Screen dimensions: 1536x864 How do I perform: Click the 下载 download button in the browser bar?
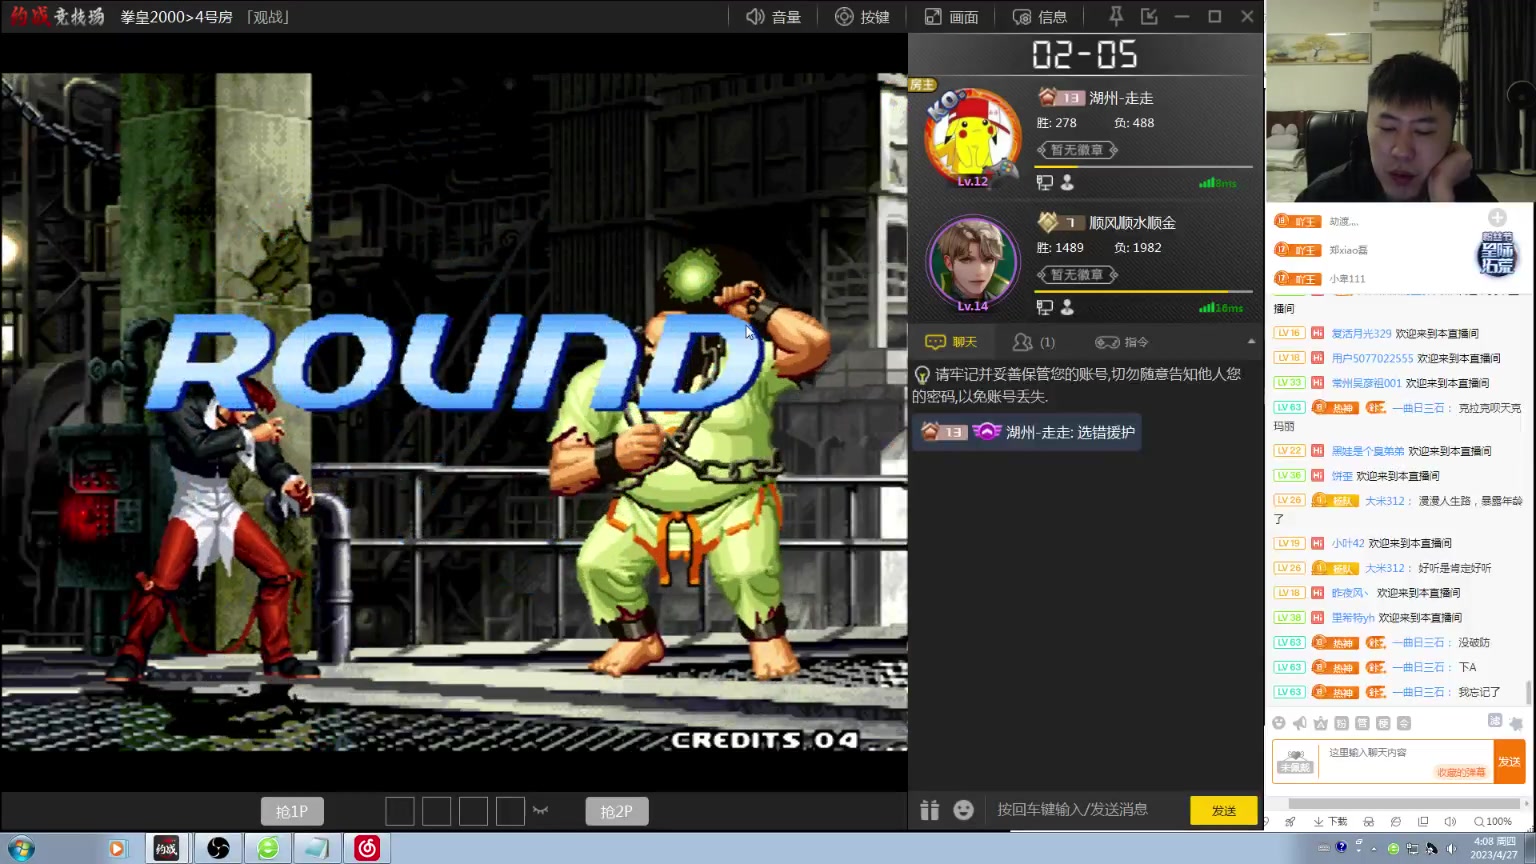coord(1331,822)
